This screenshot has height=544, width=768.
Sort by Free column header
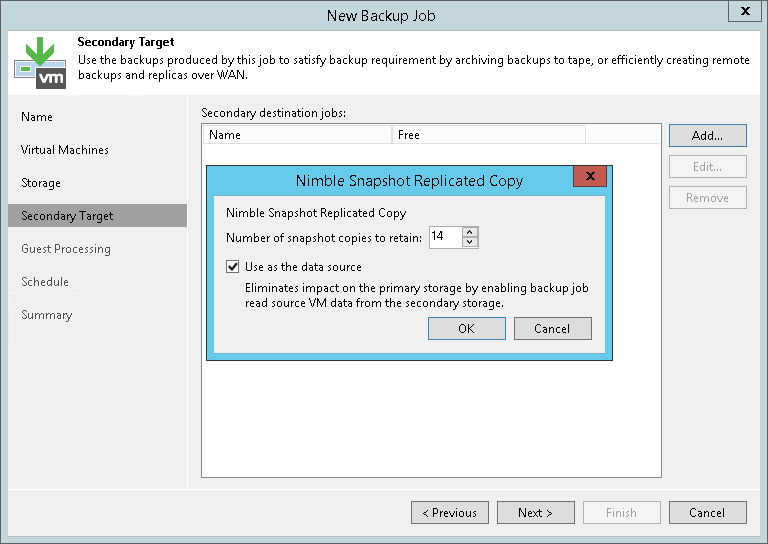[x=489, y=135]
